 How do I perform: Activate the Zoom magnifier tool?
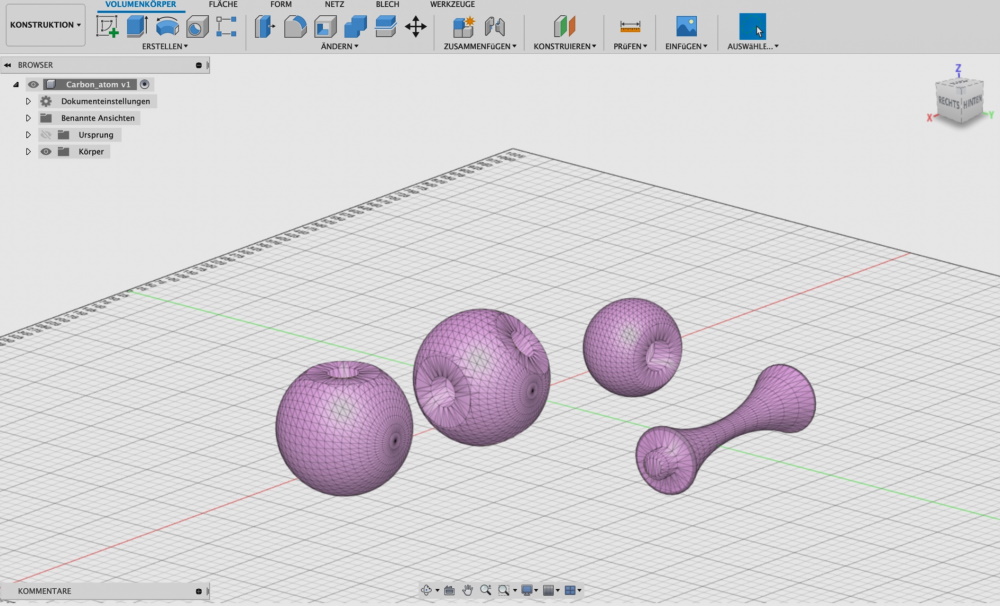click(485, 591)
